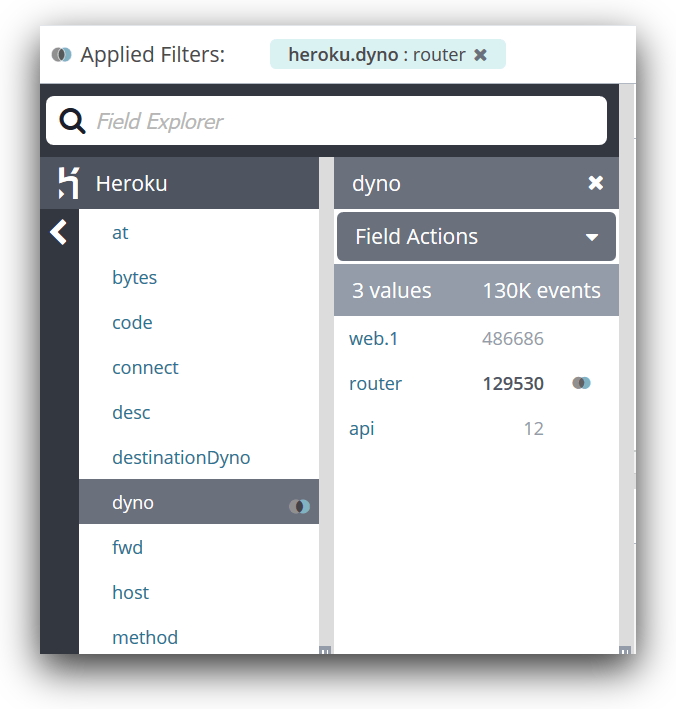Select the web.1 dyno value
This screenshot has width=676, height=709.
[x=374, y=339]
